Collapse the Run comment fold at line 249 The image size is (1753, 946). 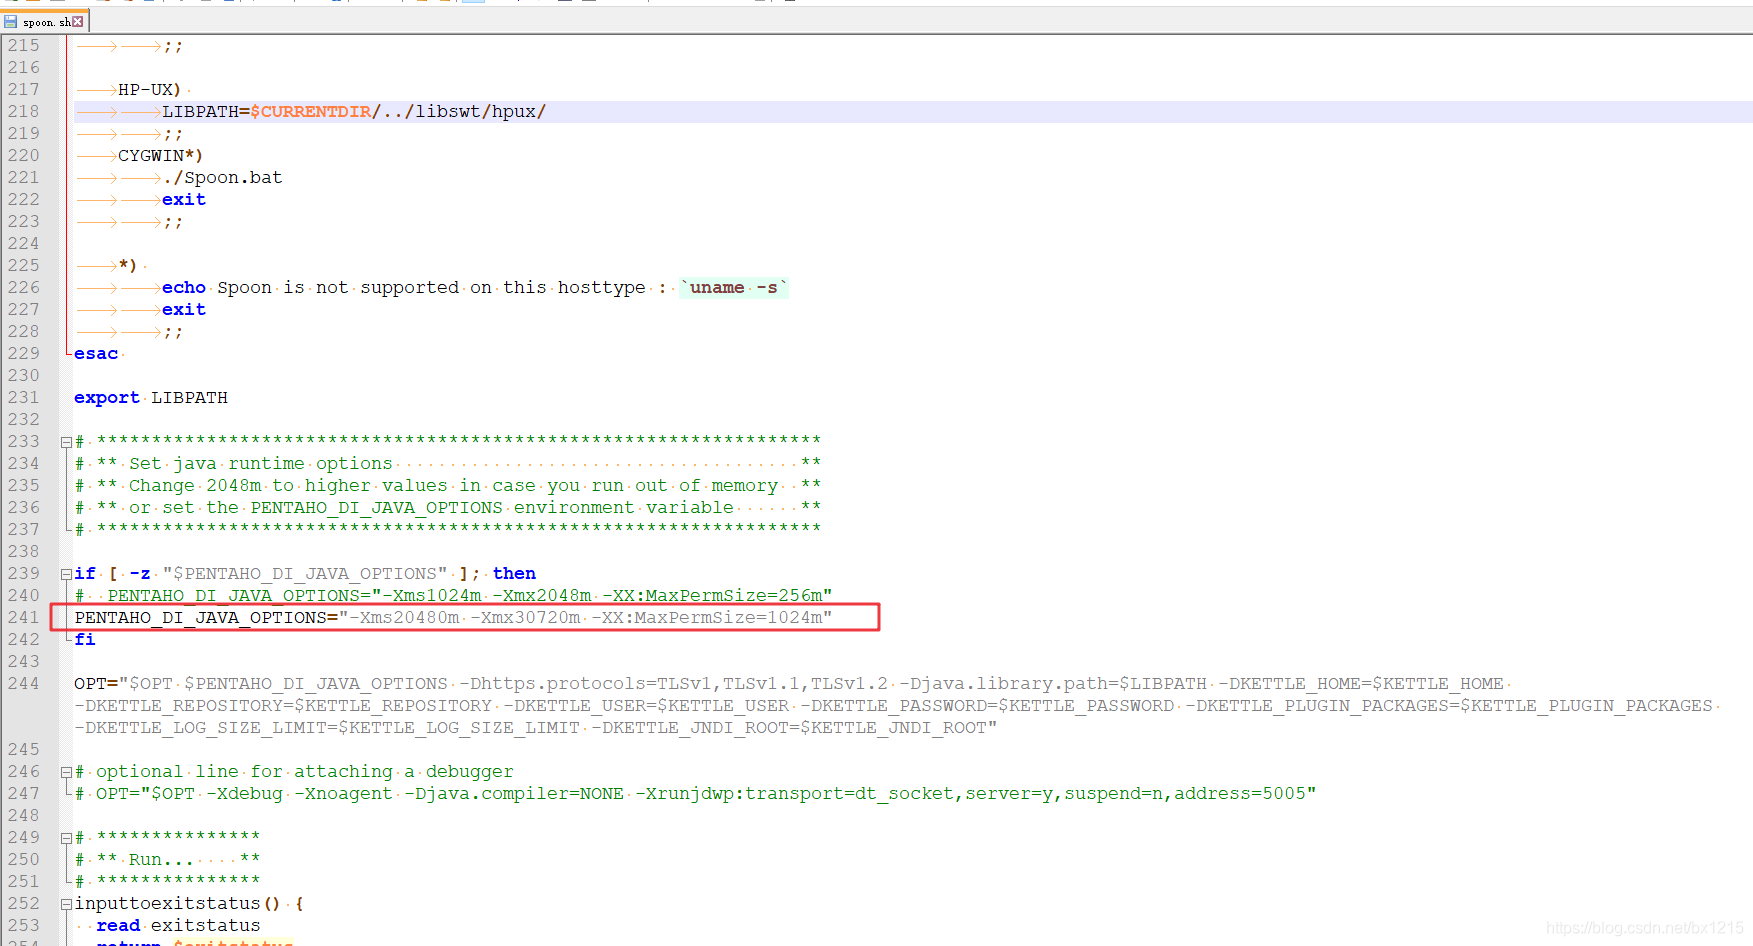point(66,838)
